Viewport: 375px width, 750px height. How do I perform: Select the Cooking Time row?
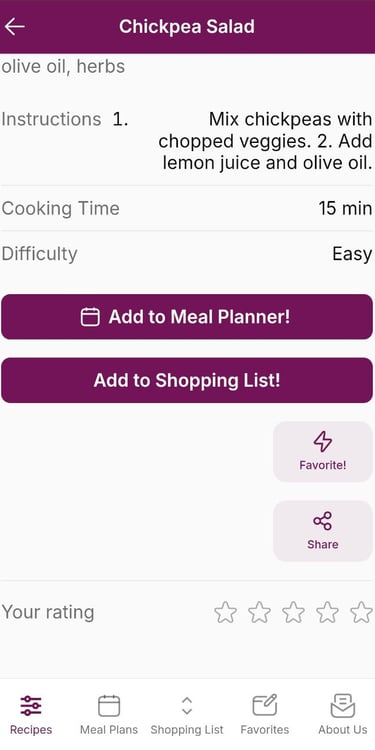(187, 209)
